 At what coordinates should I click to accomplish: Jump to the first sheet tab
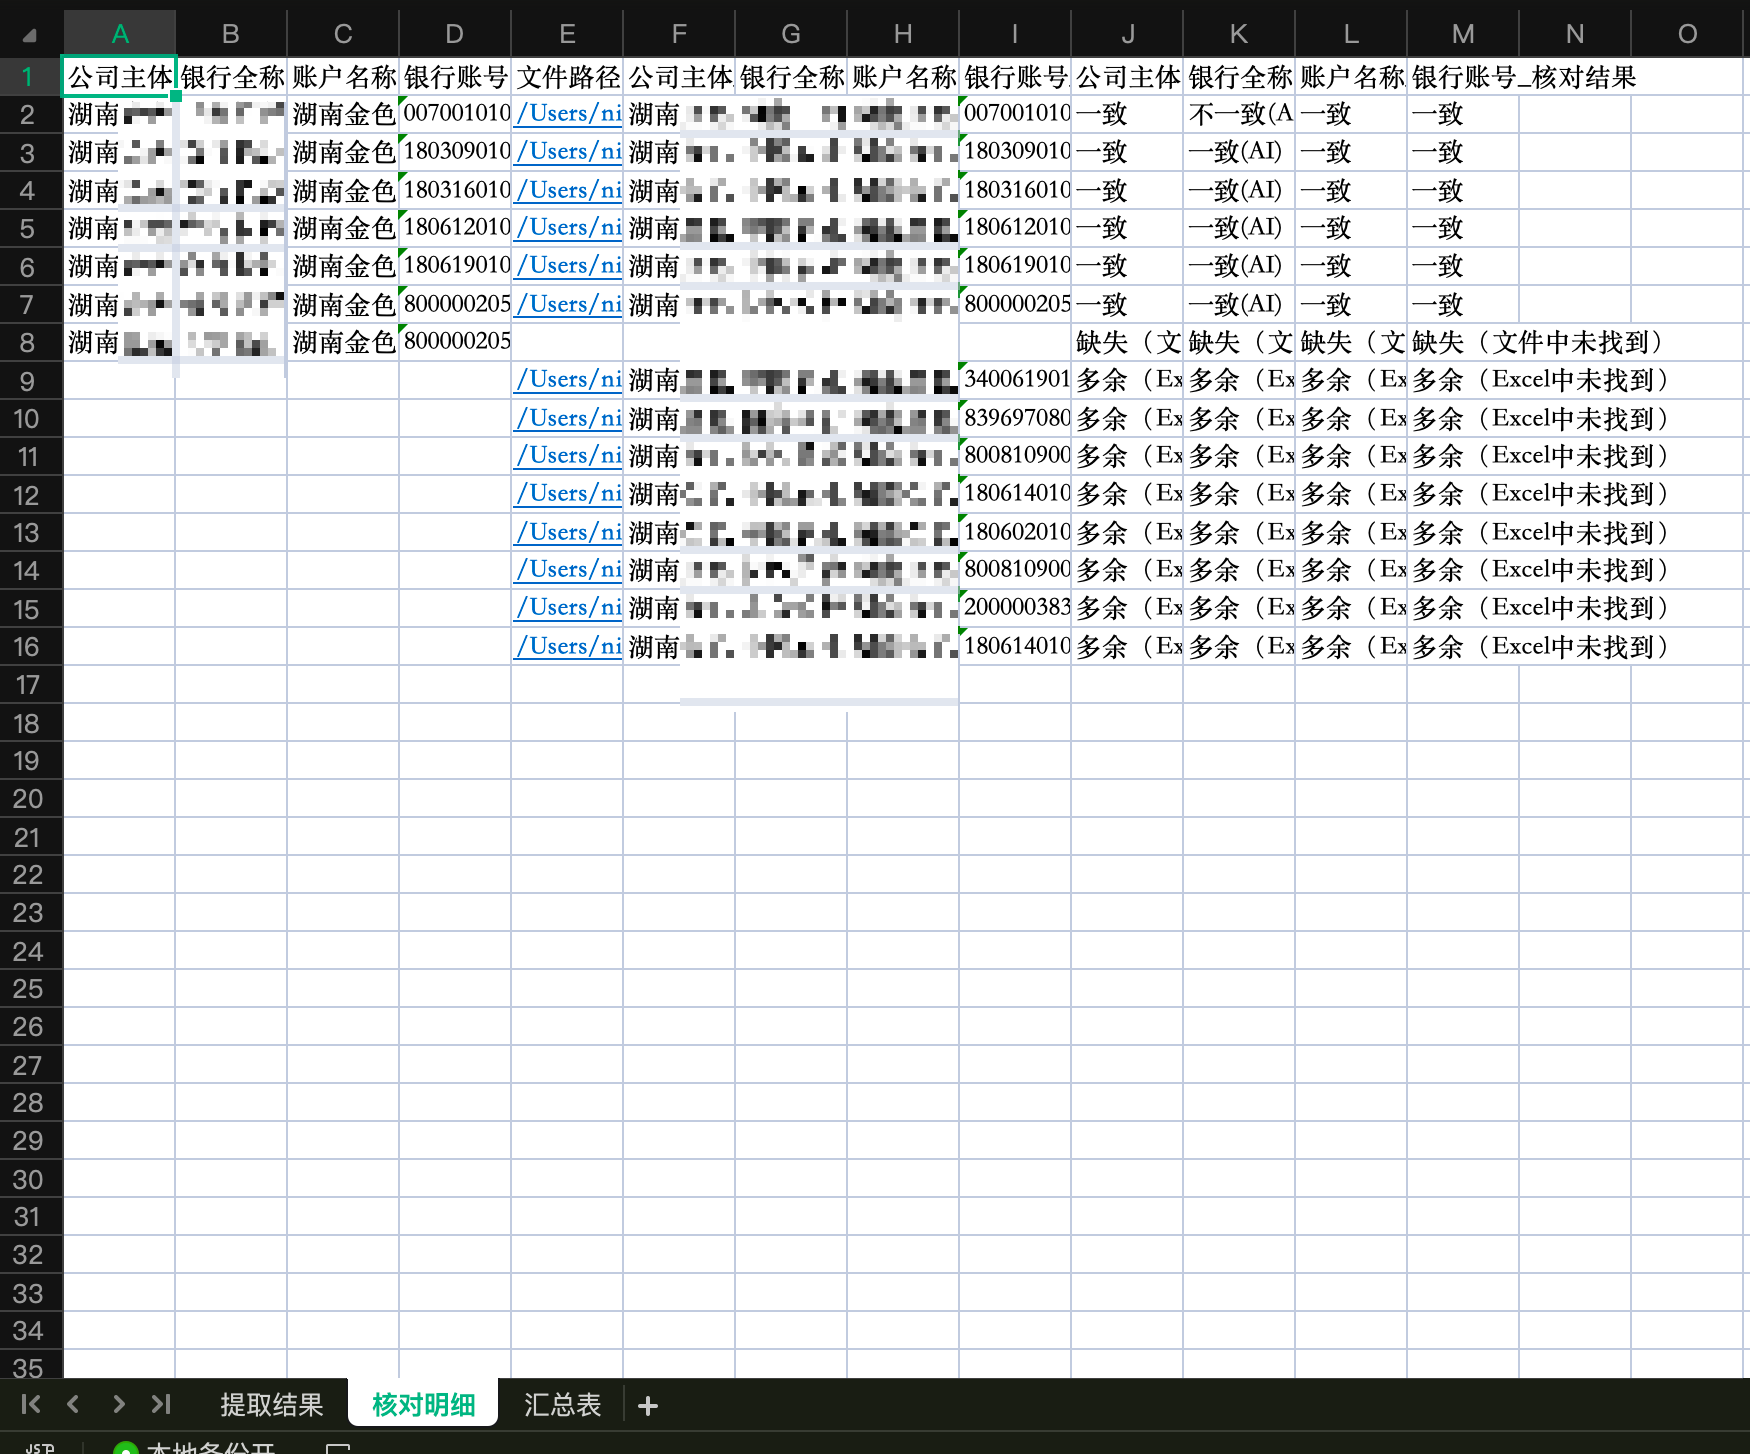click(31, 1404)
